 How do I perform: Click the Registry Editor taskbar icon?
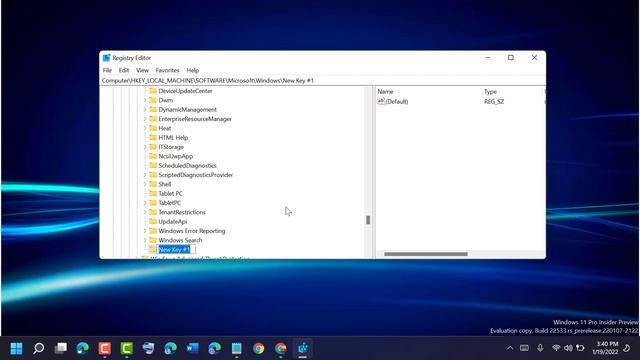coord(302,348)
